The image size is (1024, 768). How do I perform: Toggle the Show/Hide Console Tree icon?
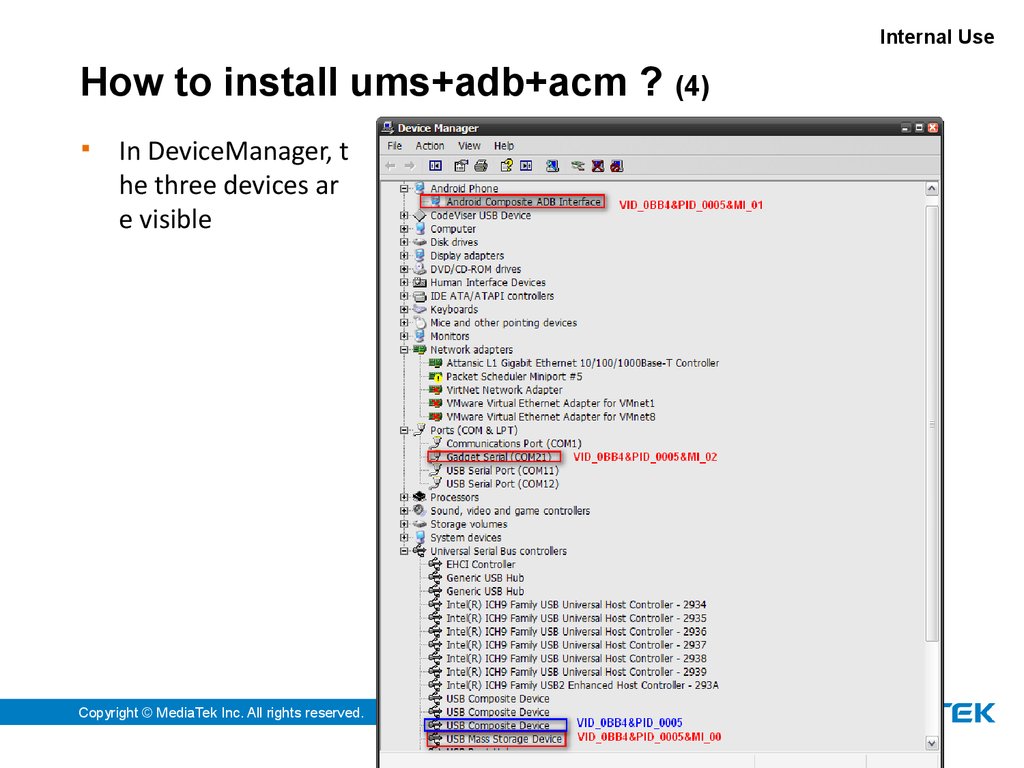(x=436, y=166)
